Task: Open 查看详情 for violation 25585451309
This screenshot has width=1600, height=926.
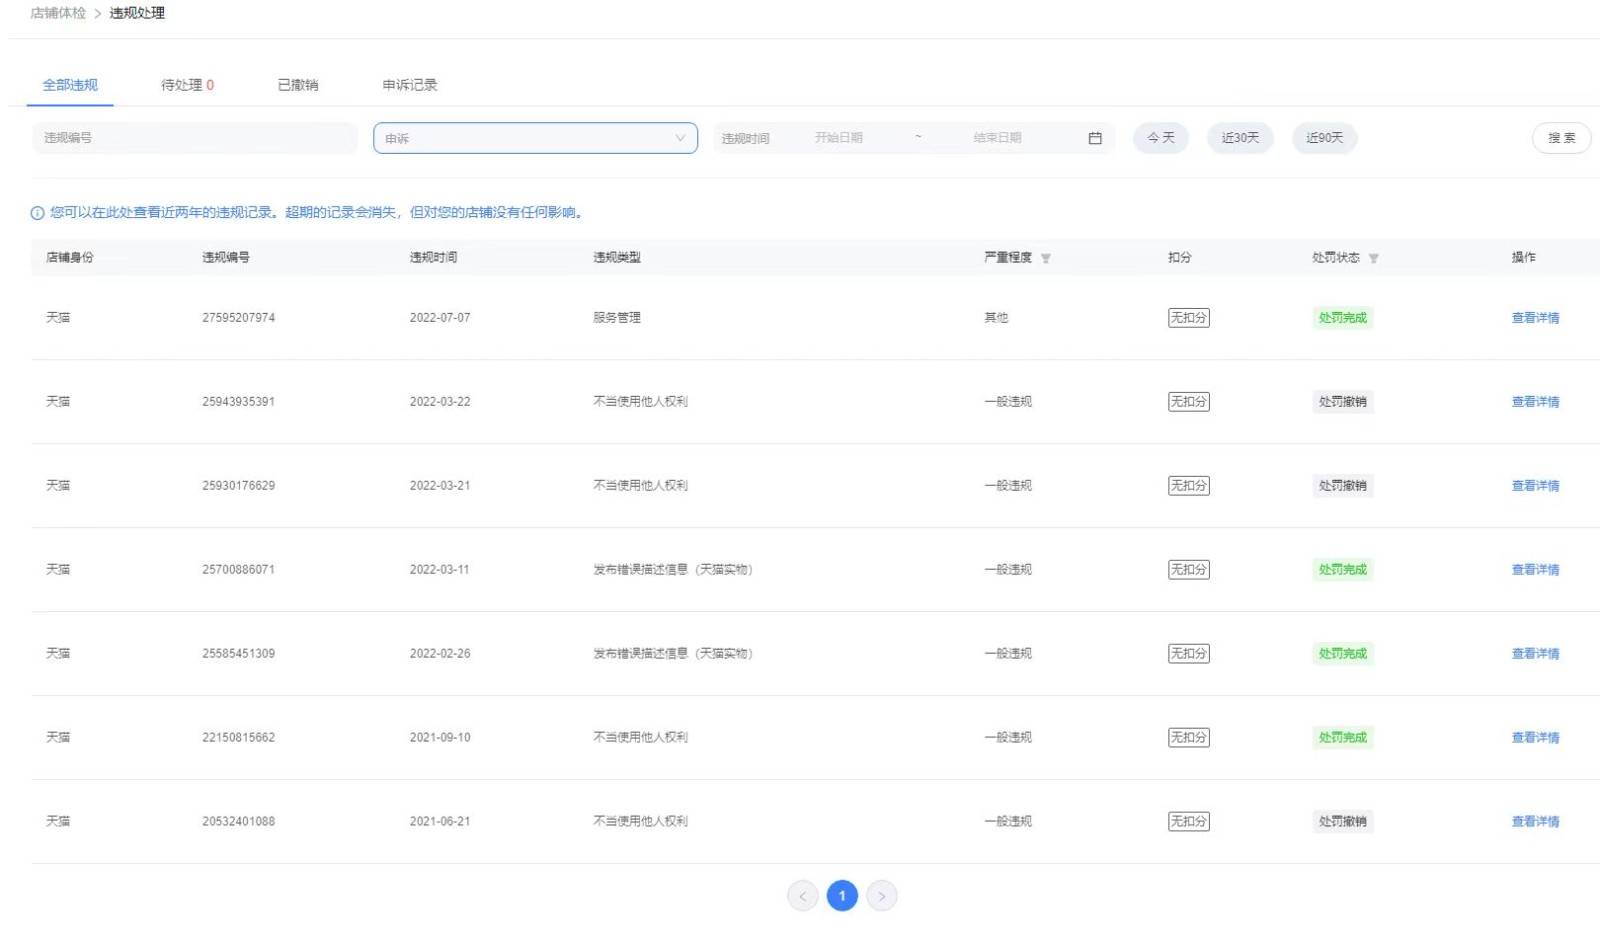Action: 1535,654
